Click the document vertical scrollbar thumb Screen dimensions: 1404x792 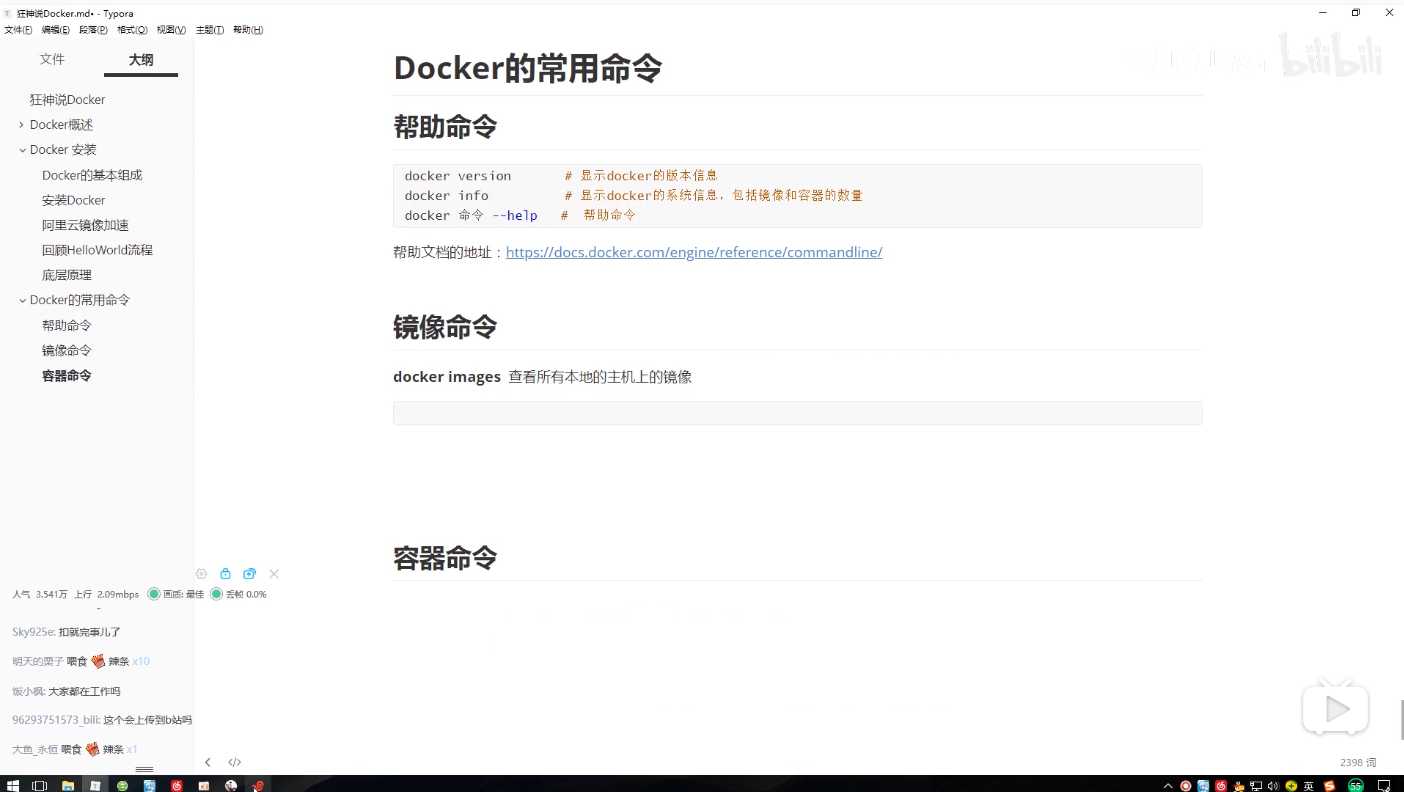(1401, 720)
